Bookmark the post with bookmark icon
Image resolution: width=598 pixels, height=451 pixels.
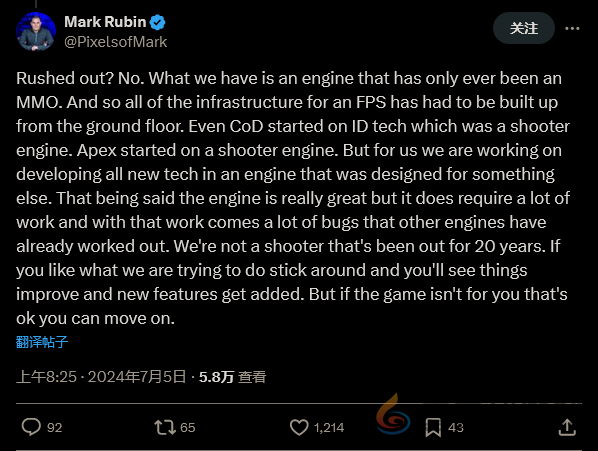click(433, 427)
